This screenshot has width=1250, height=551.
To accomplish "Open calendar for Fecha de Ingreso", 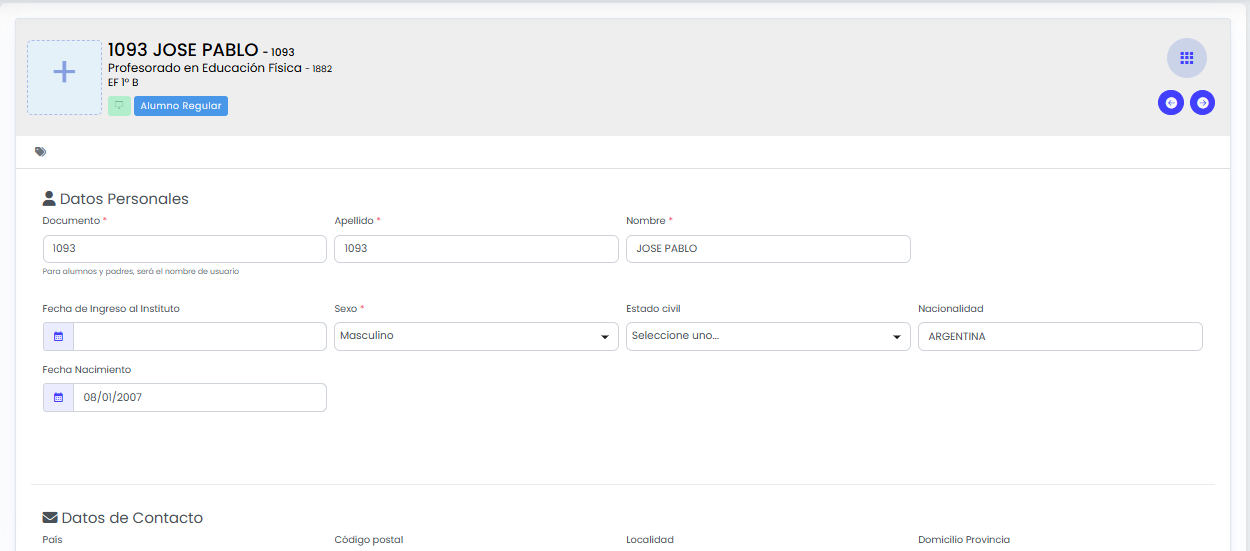I will coord(58,337).
